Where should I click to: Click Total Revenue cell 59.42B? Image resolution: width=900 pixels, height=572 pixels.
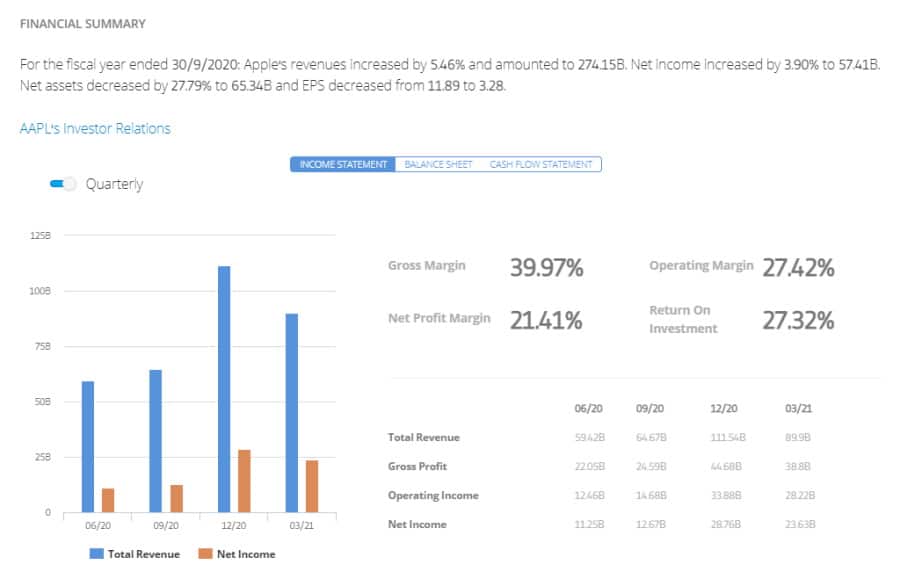click(x=589, y=437)
